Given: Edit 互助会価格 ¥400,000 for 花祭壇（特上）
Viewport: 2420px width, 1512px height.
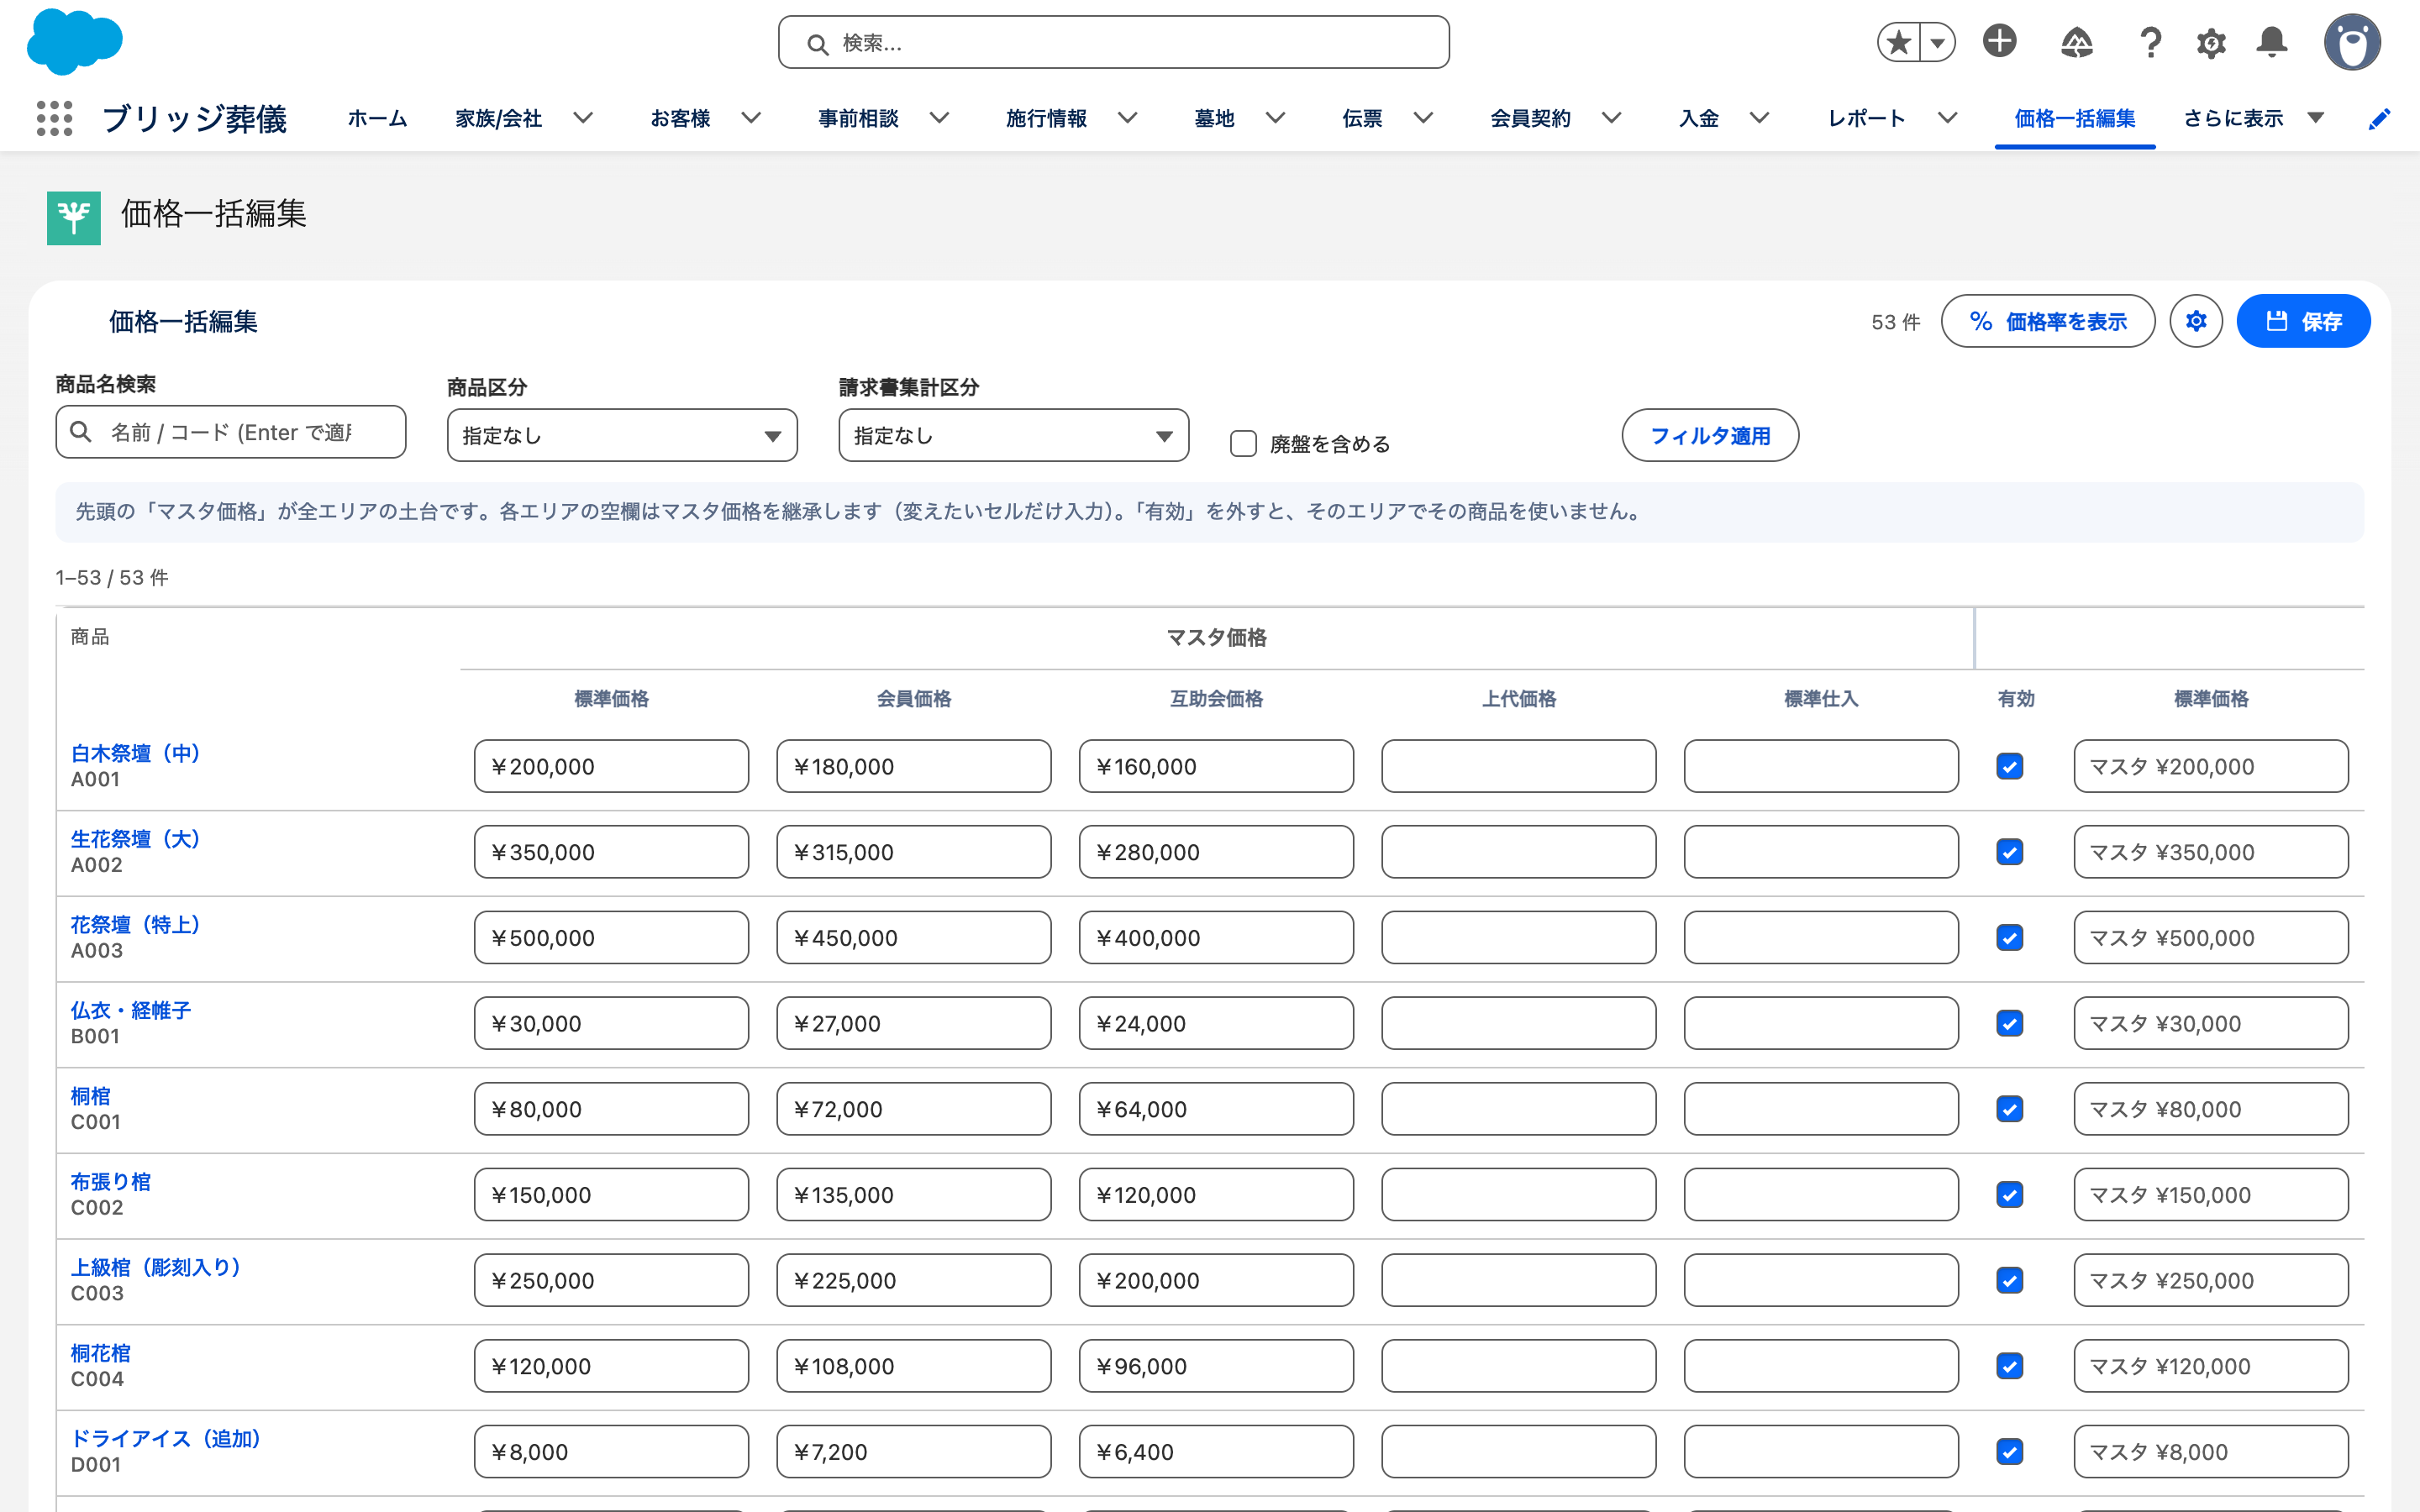Looking at the screenshot, I should 1216,938.
